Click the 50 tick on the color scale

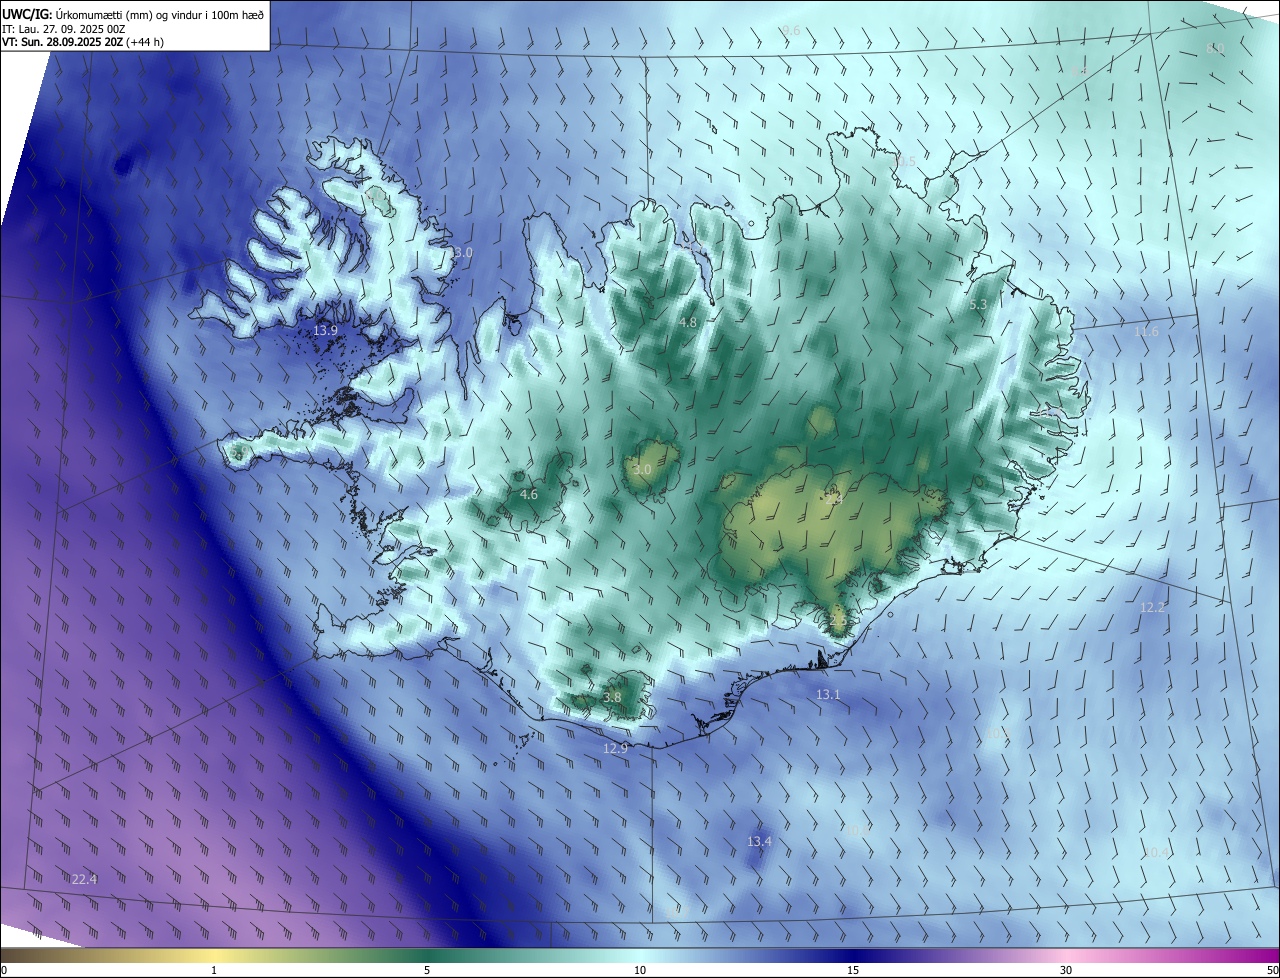1273,971
